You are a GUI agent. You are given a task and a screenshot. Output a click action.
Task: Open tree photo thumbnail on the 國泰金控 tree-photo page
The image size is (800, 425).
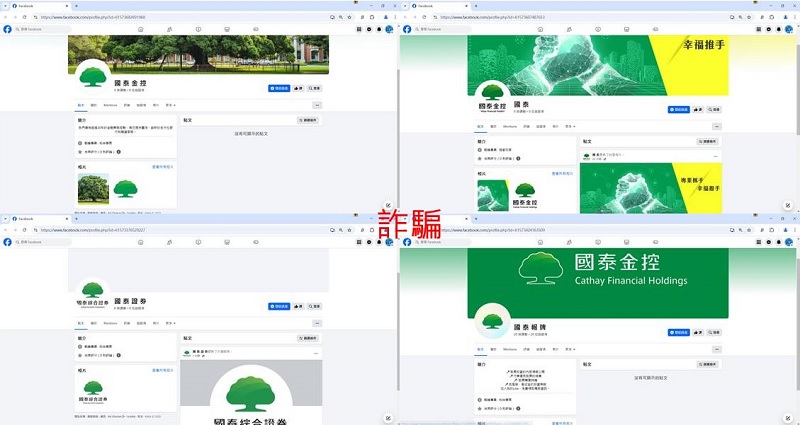[93, 189]
